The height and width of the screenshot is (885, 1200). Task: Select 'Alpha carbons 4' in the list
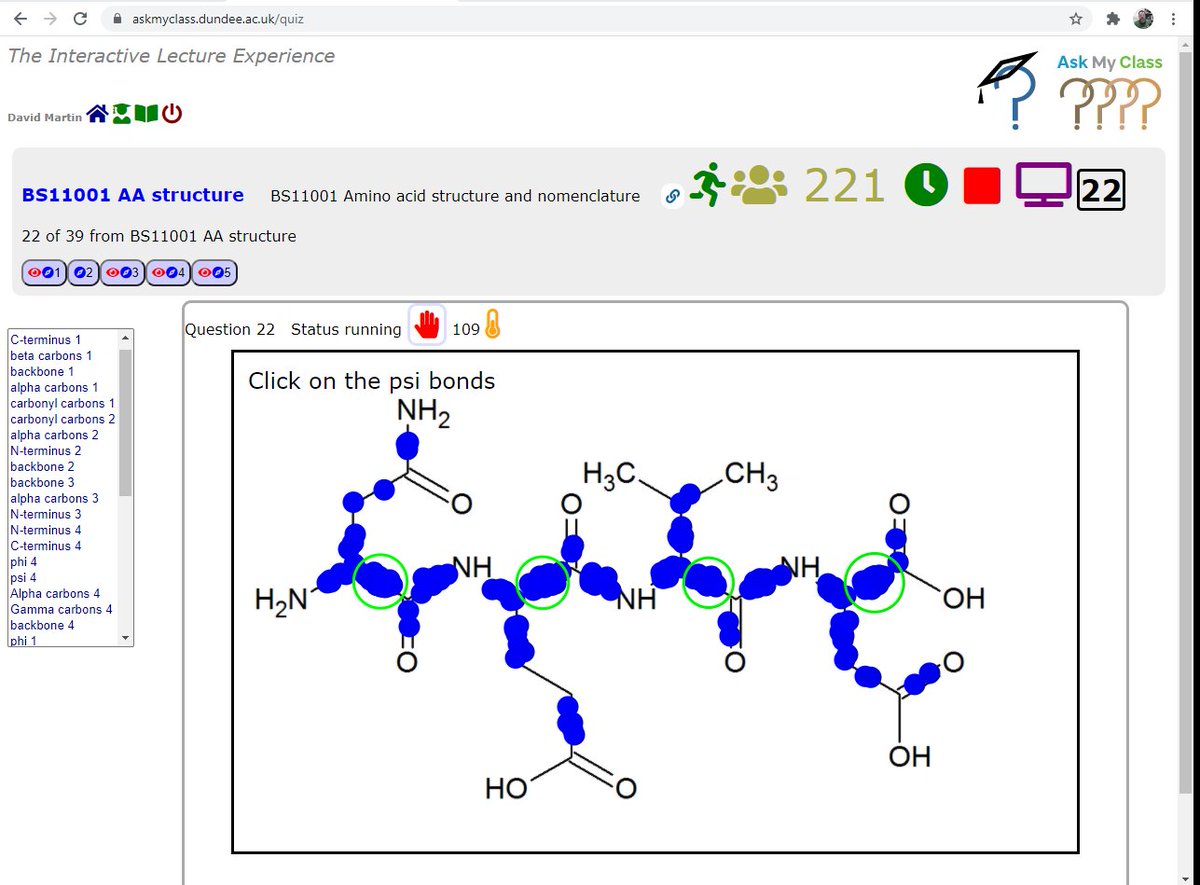(x=55, y=594)
